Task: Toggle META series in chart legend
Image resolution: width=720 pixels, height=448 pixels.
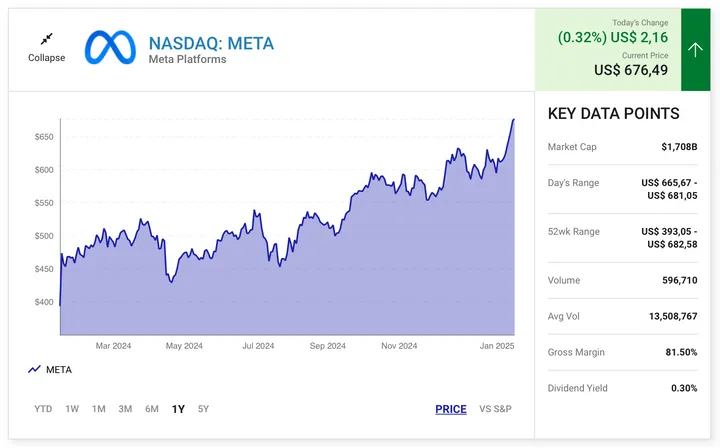Action: tap(59, 369)
